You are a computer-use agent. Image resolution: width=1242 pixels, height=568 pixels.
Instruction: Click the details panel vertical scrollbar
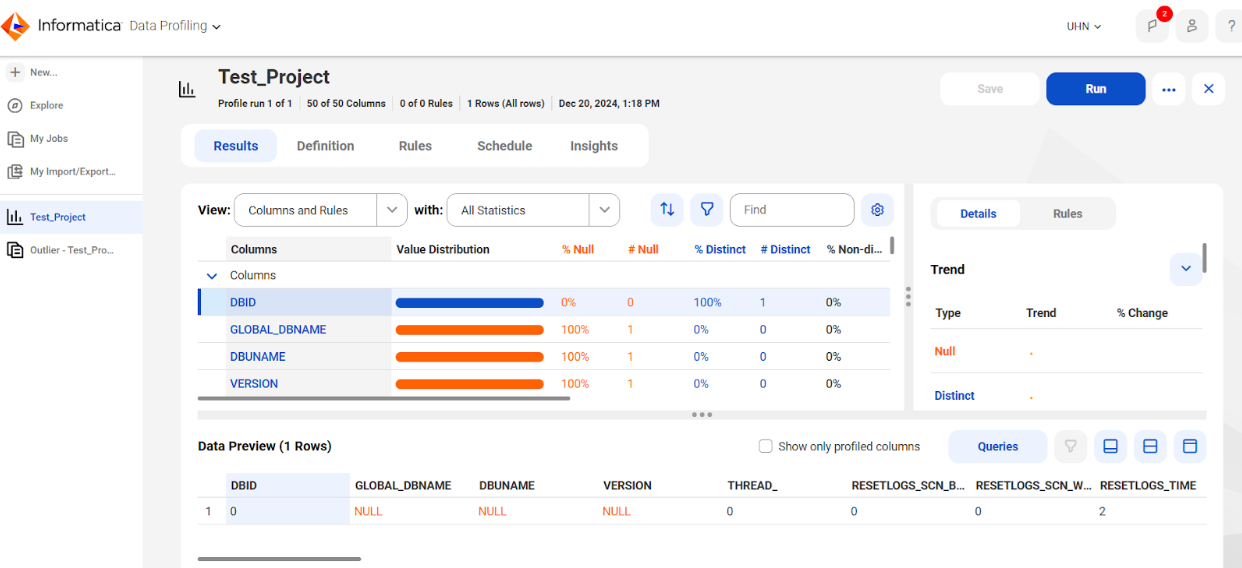point(1204,258)
